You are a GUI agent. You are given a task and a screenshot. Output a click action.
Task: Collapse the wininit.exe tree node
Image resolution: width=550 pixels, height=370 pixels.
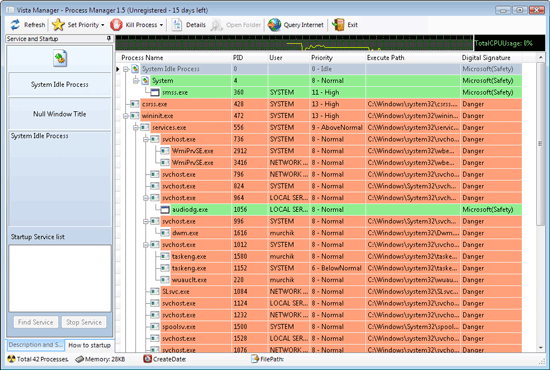coord(126,116)
